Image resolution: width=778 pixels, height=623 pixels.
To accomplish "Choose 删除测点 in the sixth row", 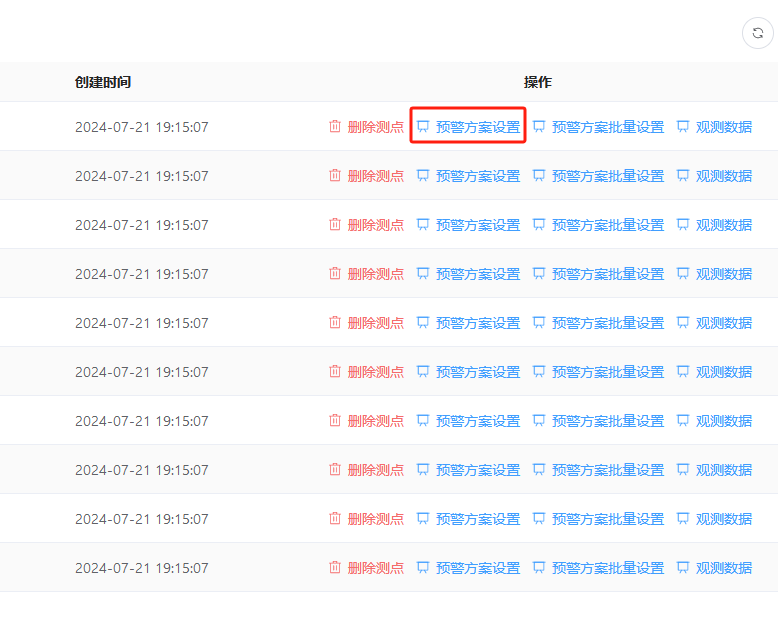I will [375, 372].
